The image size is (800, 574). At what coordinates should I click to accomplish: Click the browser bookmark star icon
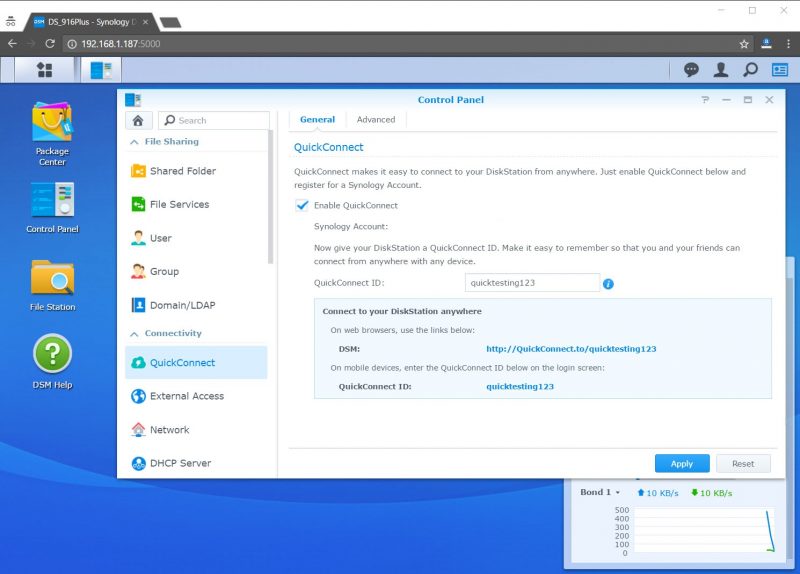click(x=744, y=44)
